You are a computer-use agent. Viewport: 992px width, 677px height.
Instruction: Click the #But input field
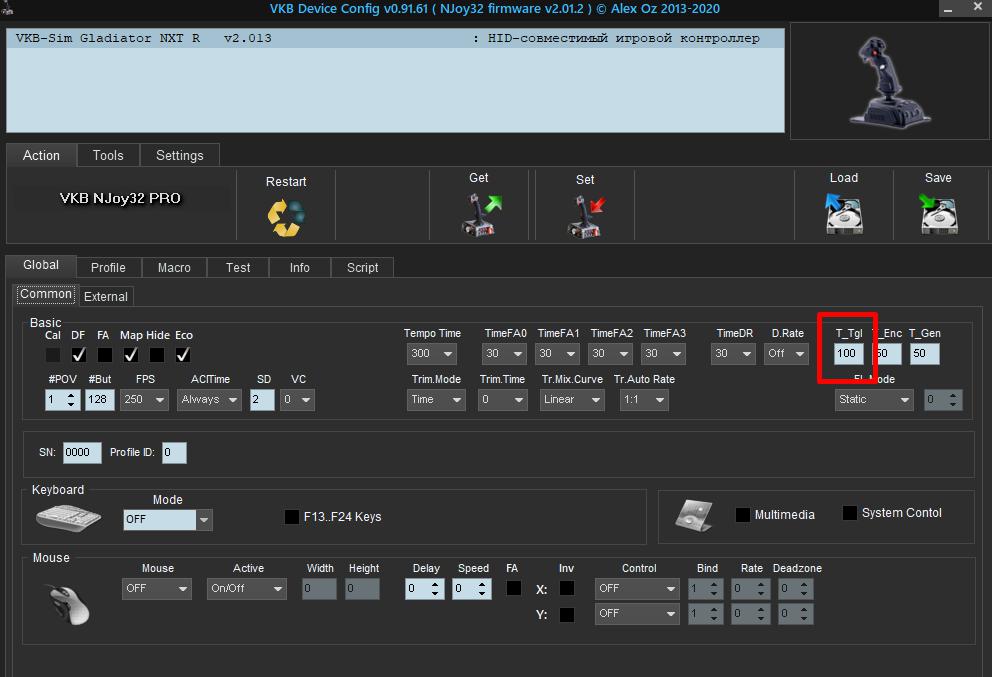click(100, 400)
